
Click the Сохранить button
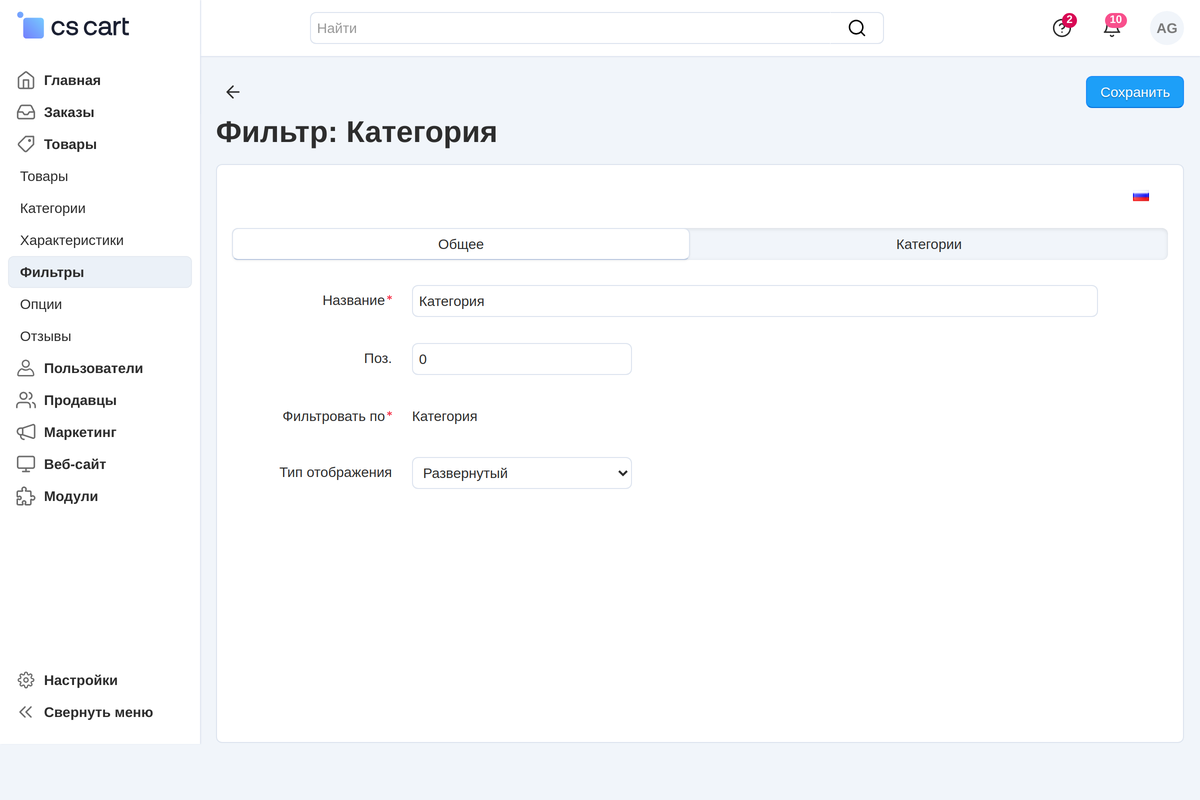(1135, 92)
